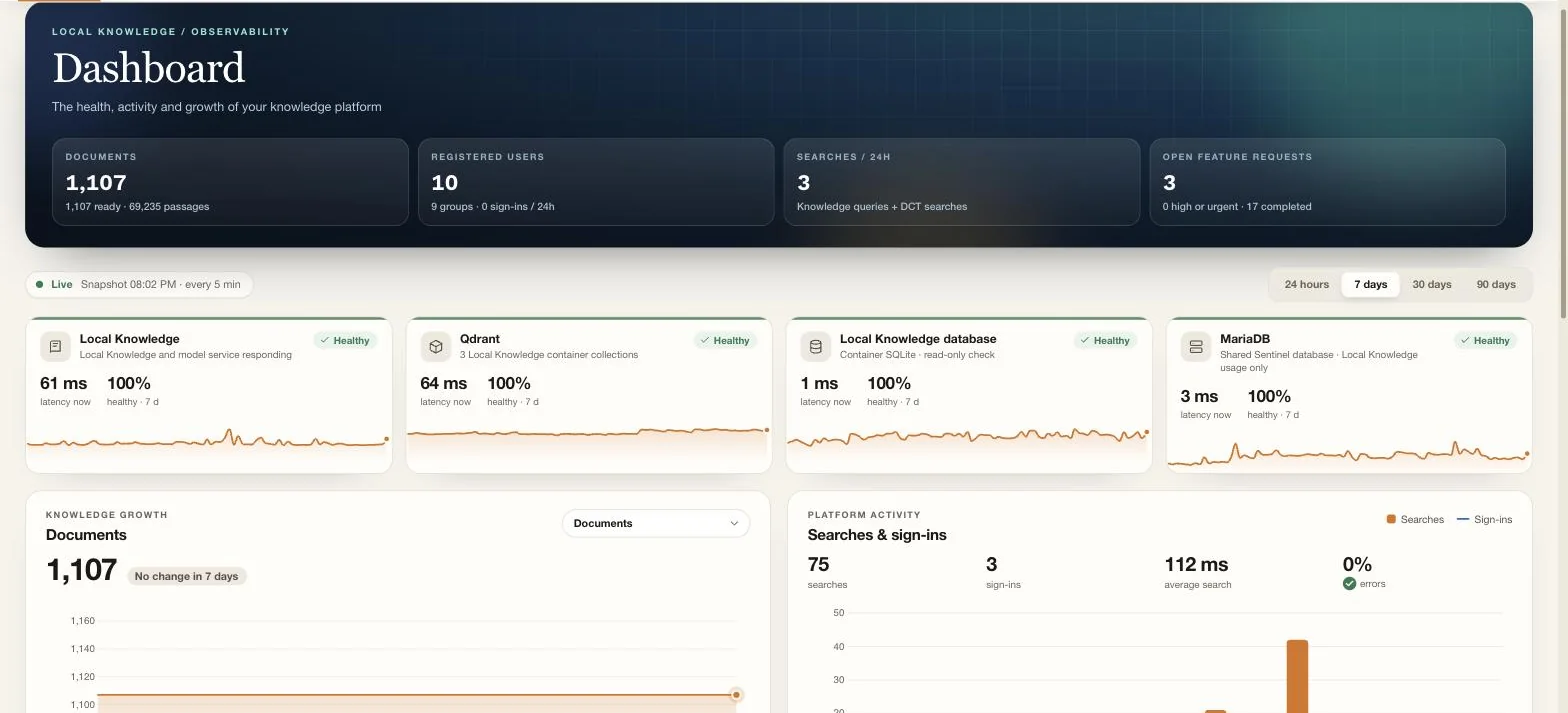Click the 'Searches & sign-ins' chart title
Viewport: 1568px width, 713px height.
877,535
